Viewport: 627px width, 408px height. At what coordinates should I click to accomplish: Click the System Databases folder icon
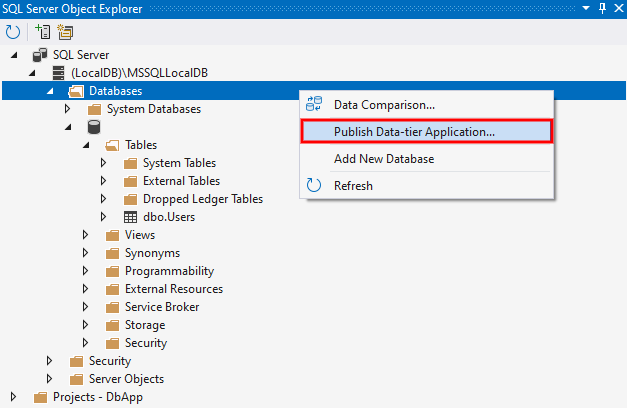pyautogui.click(x=94, y=109)
